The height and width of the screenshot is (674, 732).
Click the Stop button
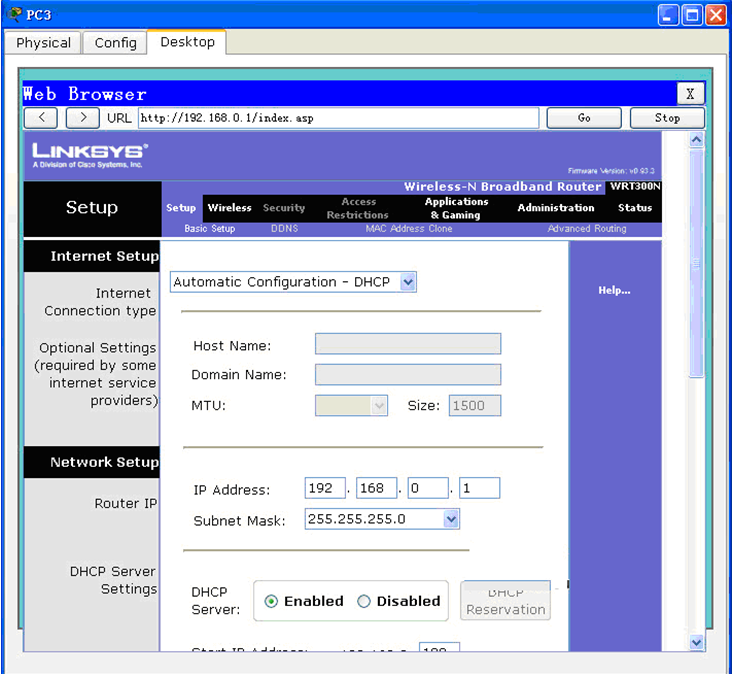[x=667, y=118]
